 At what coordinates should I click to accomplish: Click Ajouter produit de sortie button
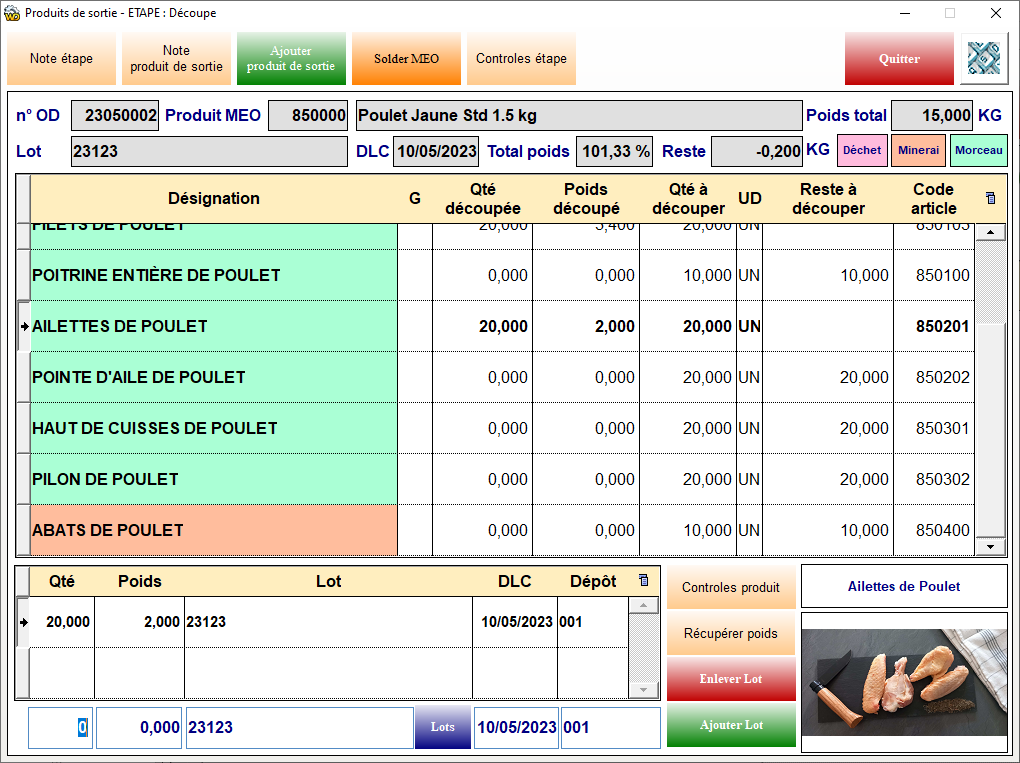pyautogui.click(x=291, y=59)
